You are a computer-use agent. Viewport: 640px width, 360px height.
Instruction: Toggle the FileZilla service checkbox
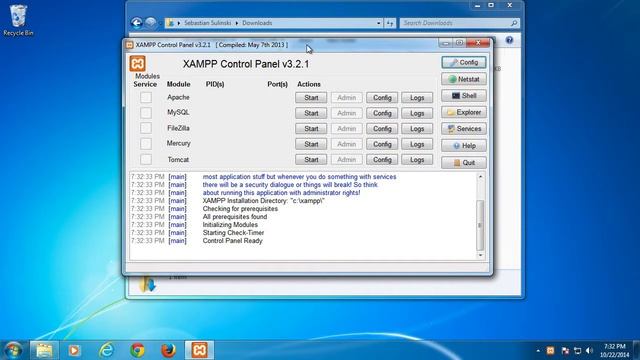[146, 128]
